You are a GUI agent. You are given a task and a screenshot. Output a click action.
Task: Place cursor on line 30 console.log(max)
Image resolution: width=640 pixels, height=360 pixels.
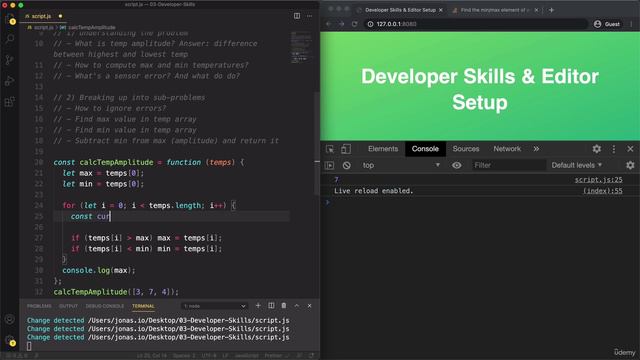pos(98,270)
